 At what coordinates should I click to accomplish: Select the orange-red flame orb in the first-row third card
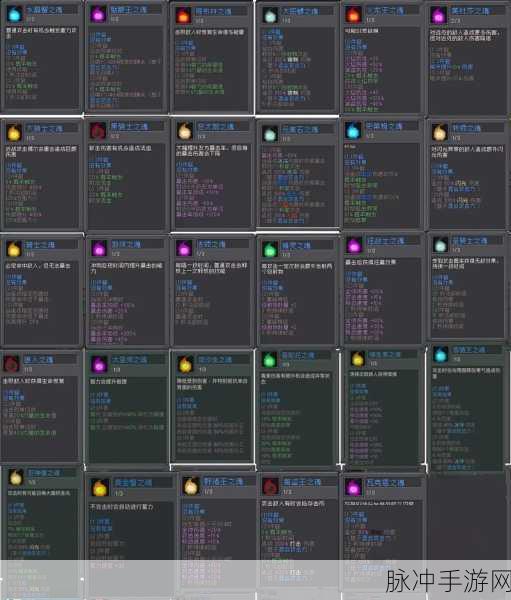(x=183, y=15)
